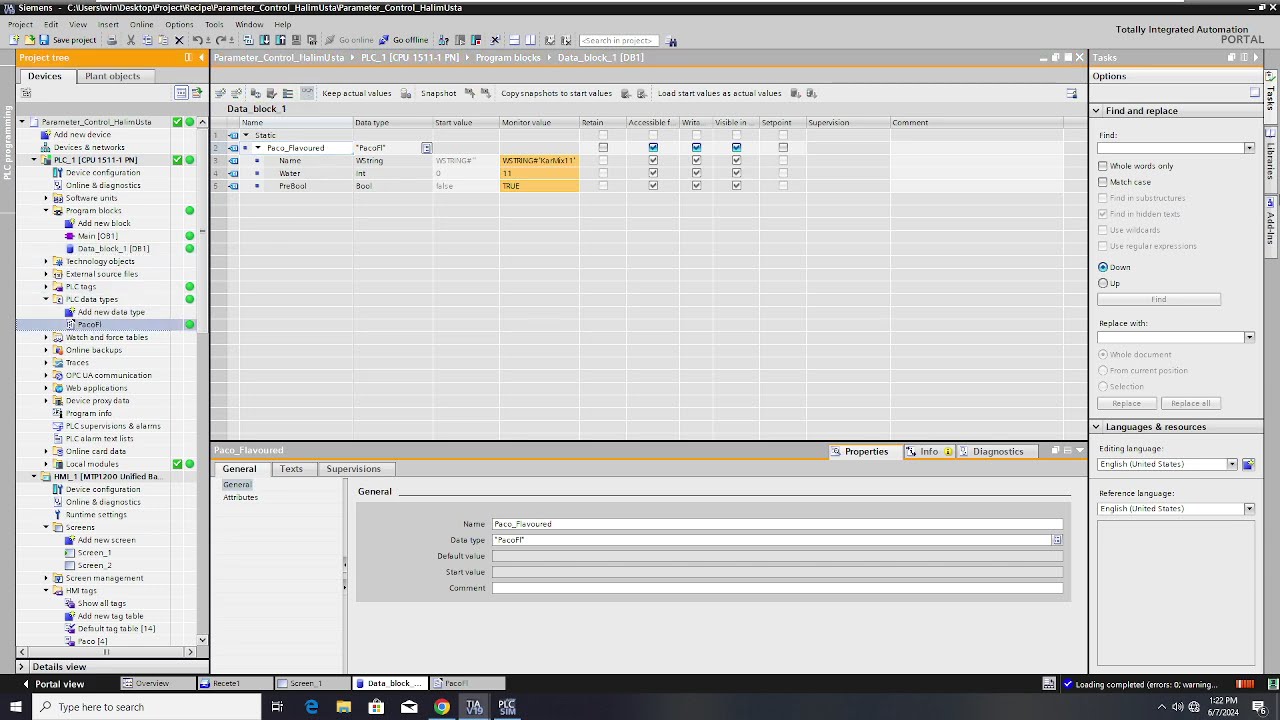Click the Comment field in General properties

pos(777,588)
